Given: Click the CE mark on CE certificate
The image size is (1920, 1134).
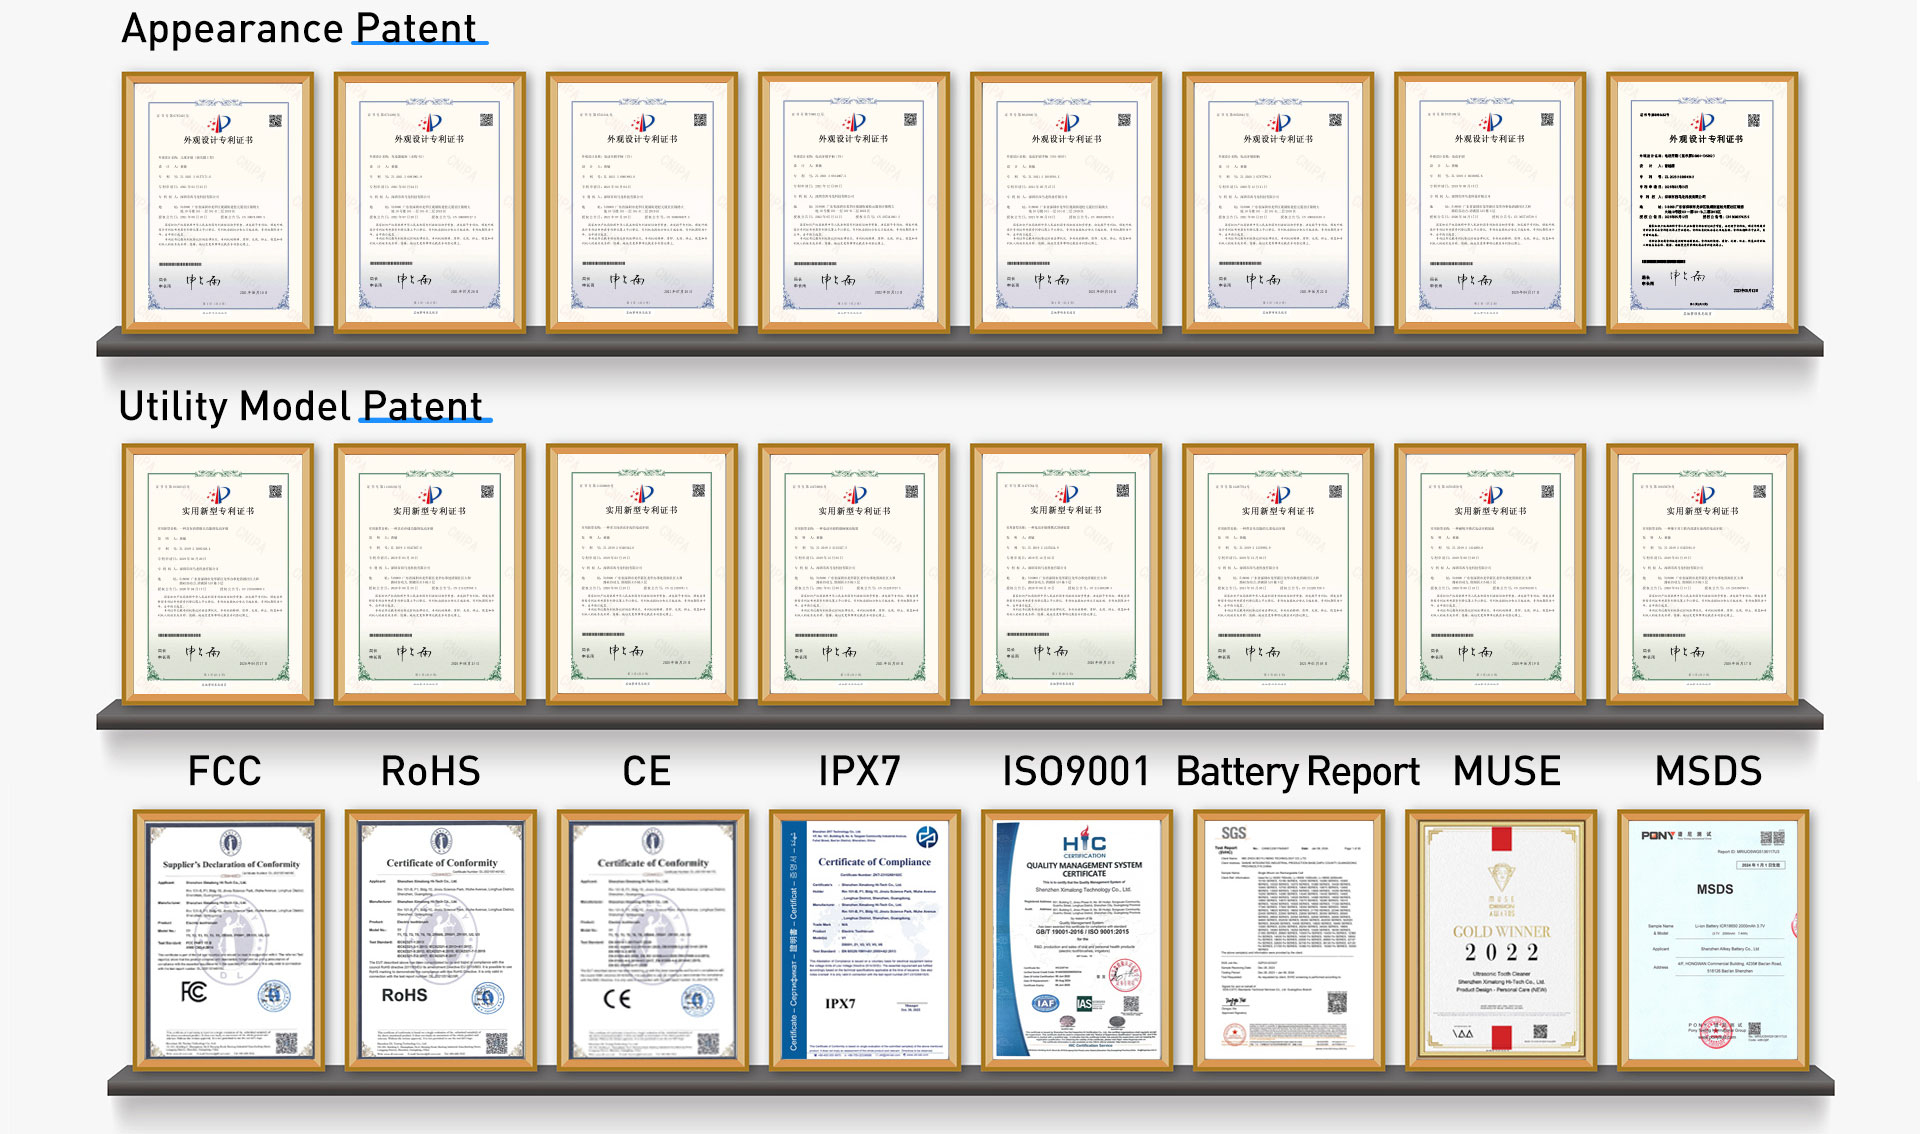Looking at the screenshot, I should click(617, 998).
